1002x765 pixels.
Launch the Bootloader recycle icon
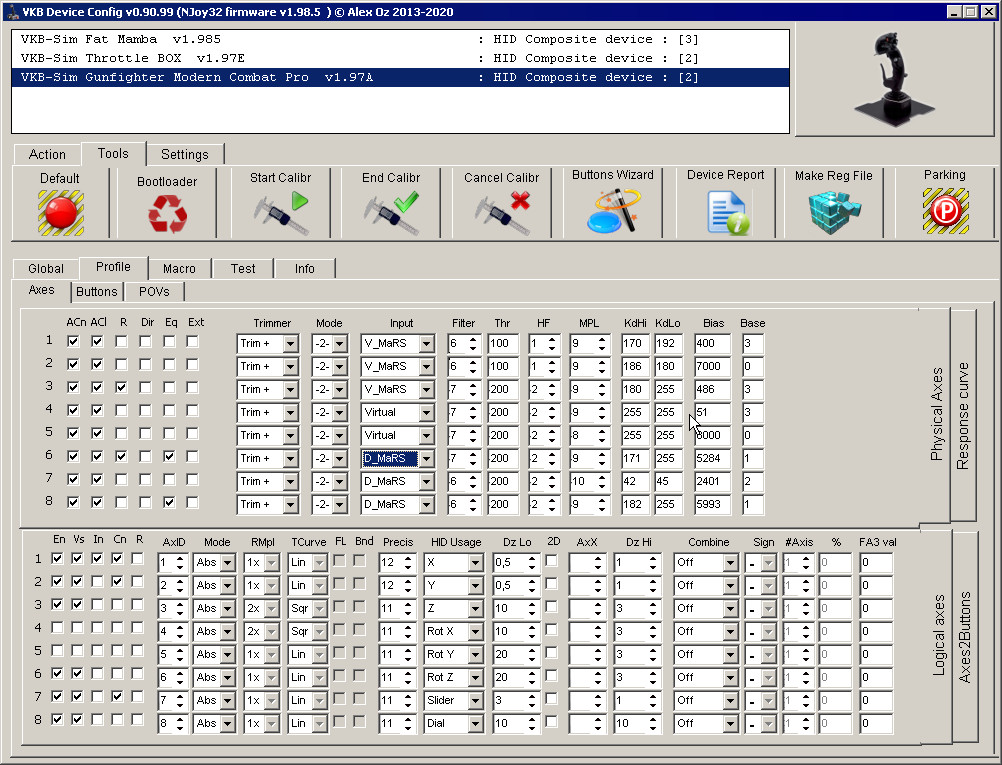point(167,213)
